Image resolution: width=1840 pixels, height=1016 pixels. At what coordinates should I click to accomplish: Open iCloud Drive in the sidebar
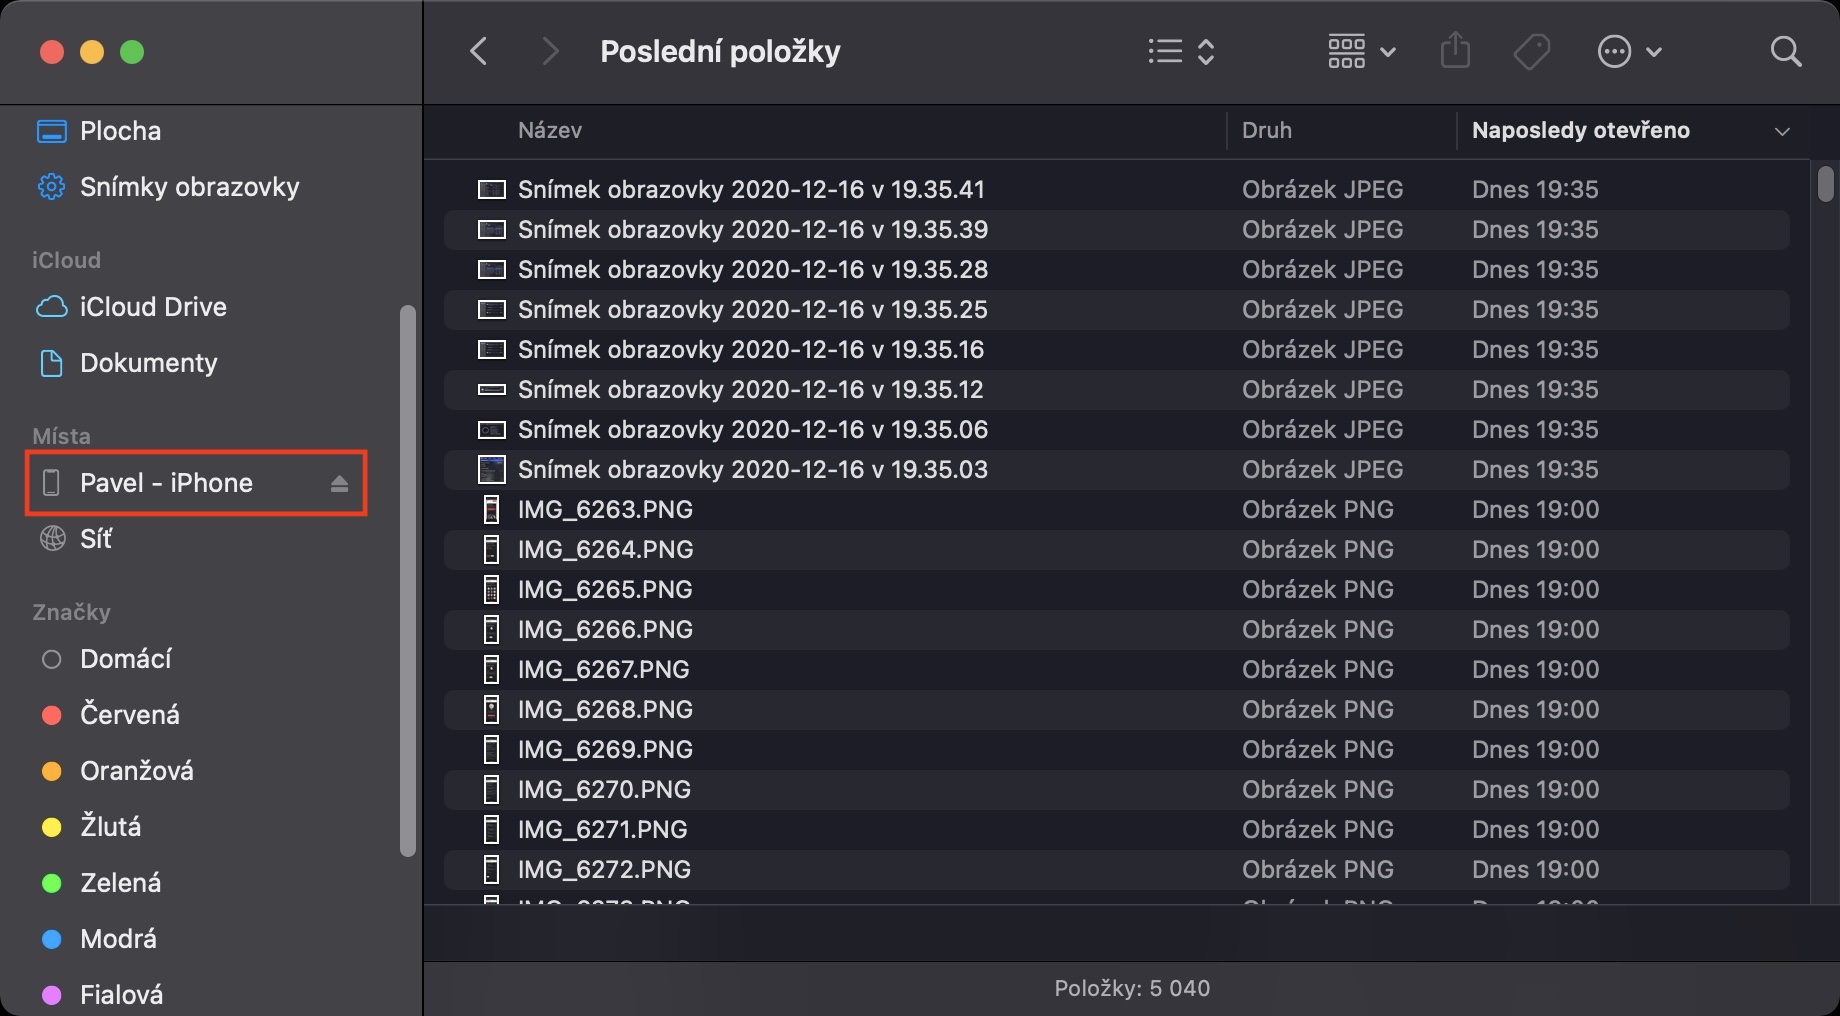point(152,307)
